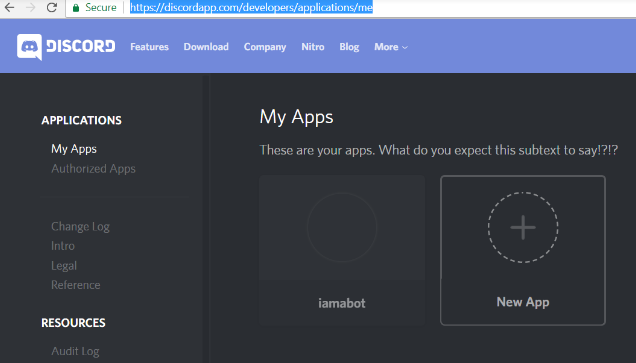
Task: Click the APPLICATIONS section heading
Action: 82,120
